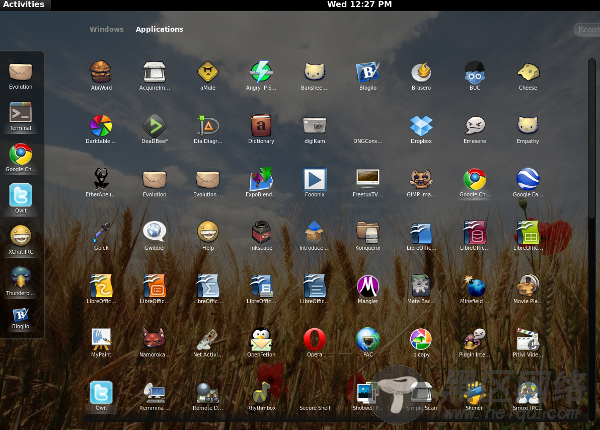Image resolution: width=600 pixels, height=430 pixels.
Task: Launch Empathy chat client
Action: click(x=528, y=129)
